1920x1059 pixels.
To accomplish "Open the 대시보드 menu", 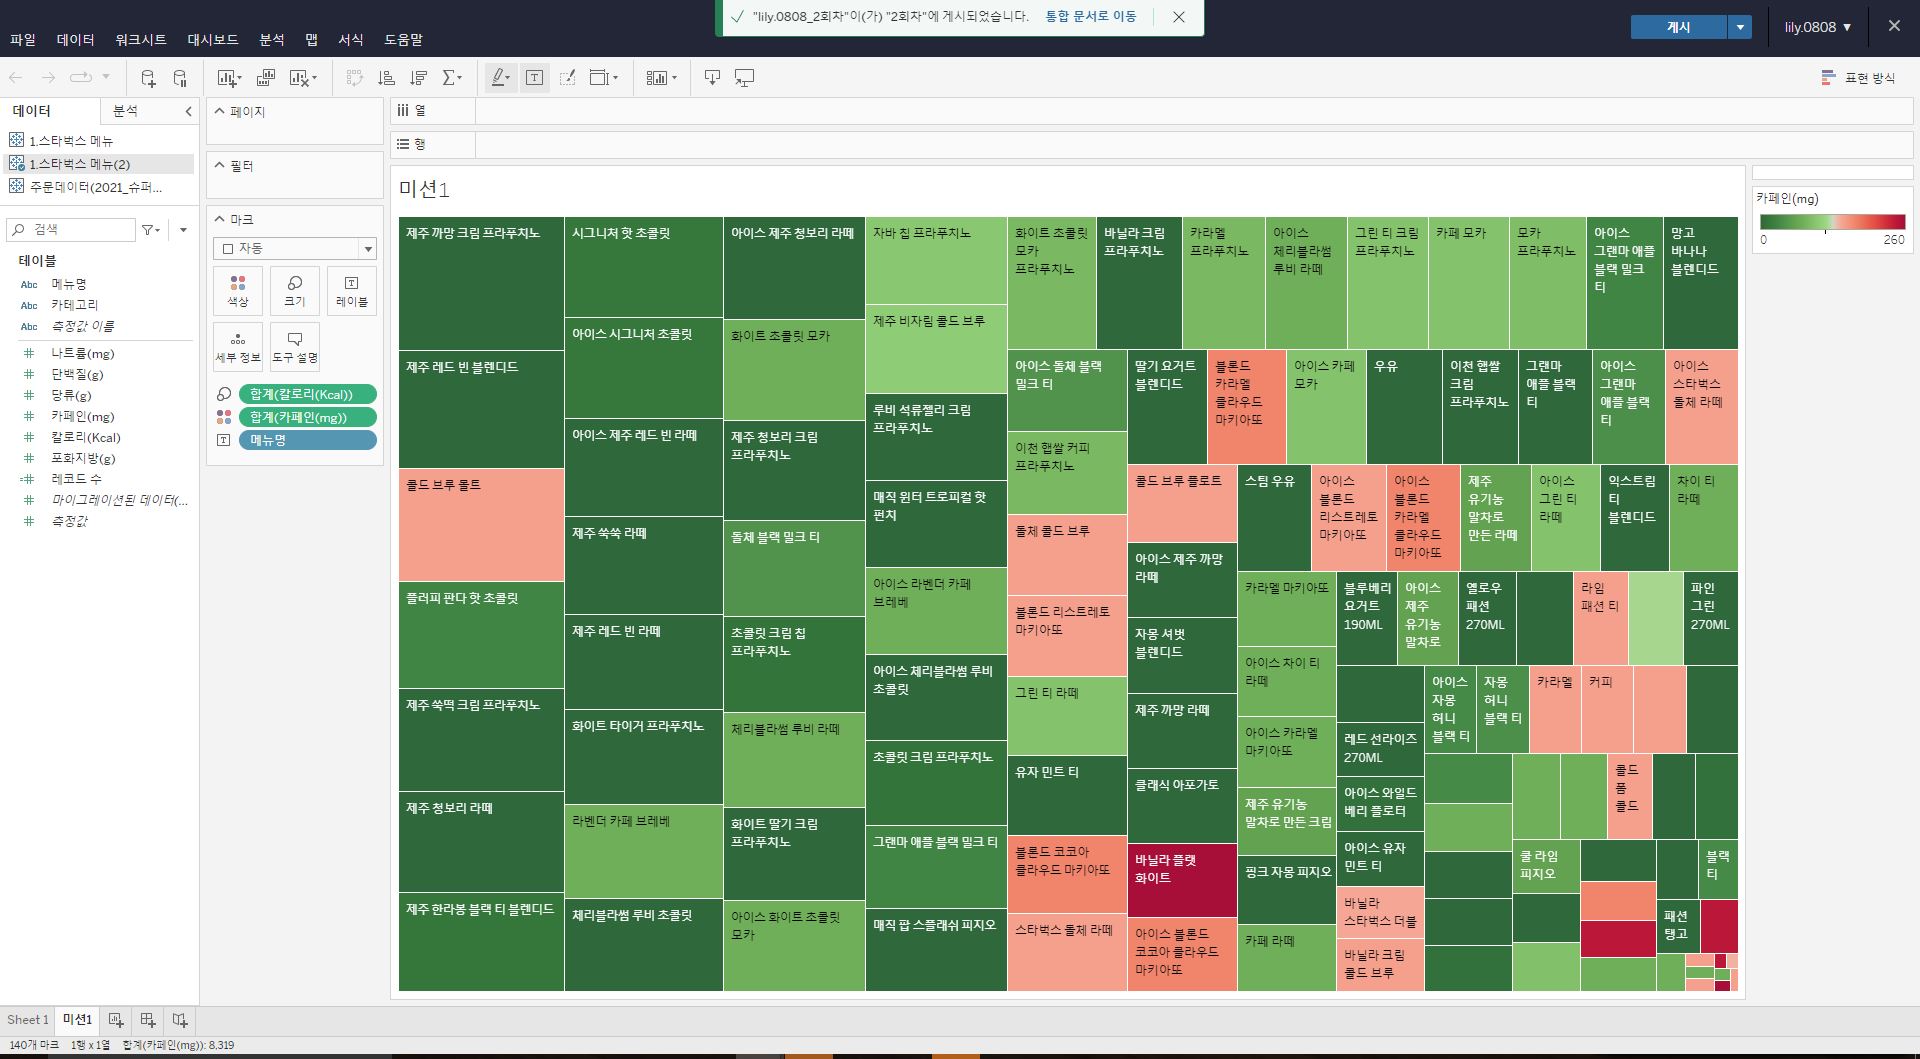I will click(212, 39).
